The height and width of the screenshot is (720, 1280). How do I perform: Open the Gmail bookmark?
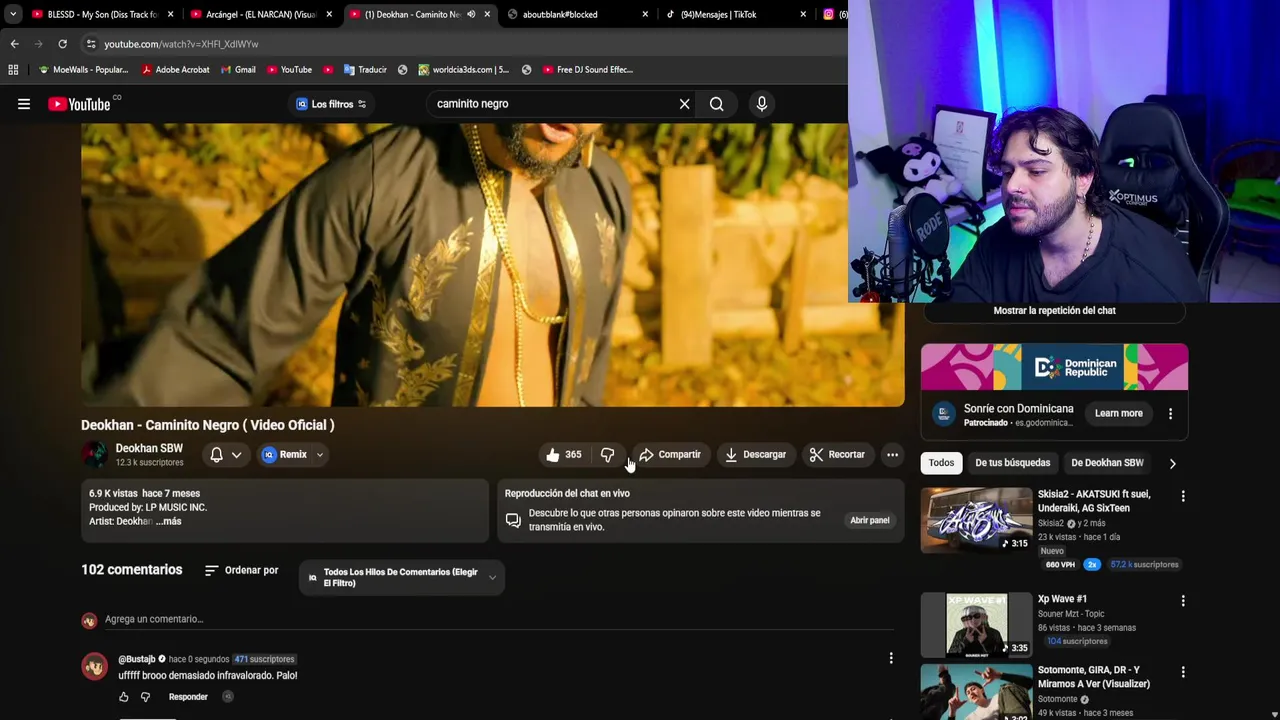click(238, 70)
